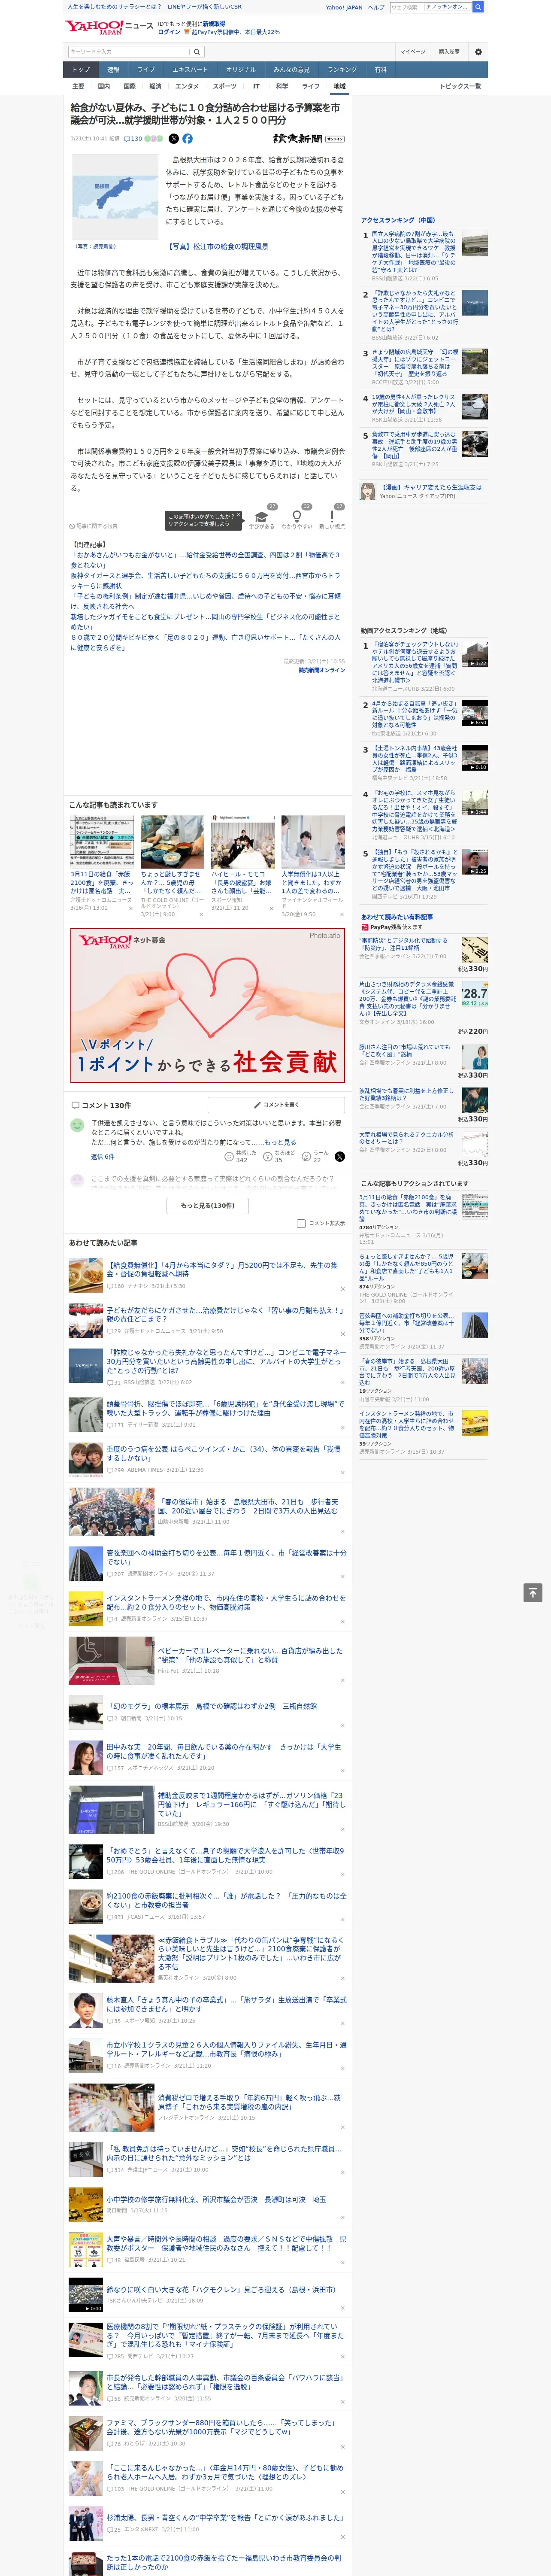This screenshot has height=2576, width=551.
Task: Click the 読売新聞オンライン source link under related articles
Action: coord(322,670)
